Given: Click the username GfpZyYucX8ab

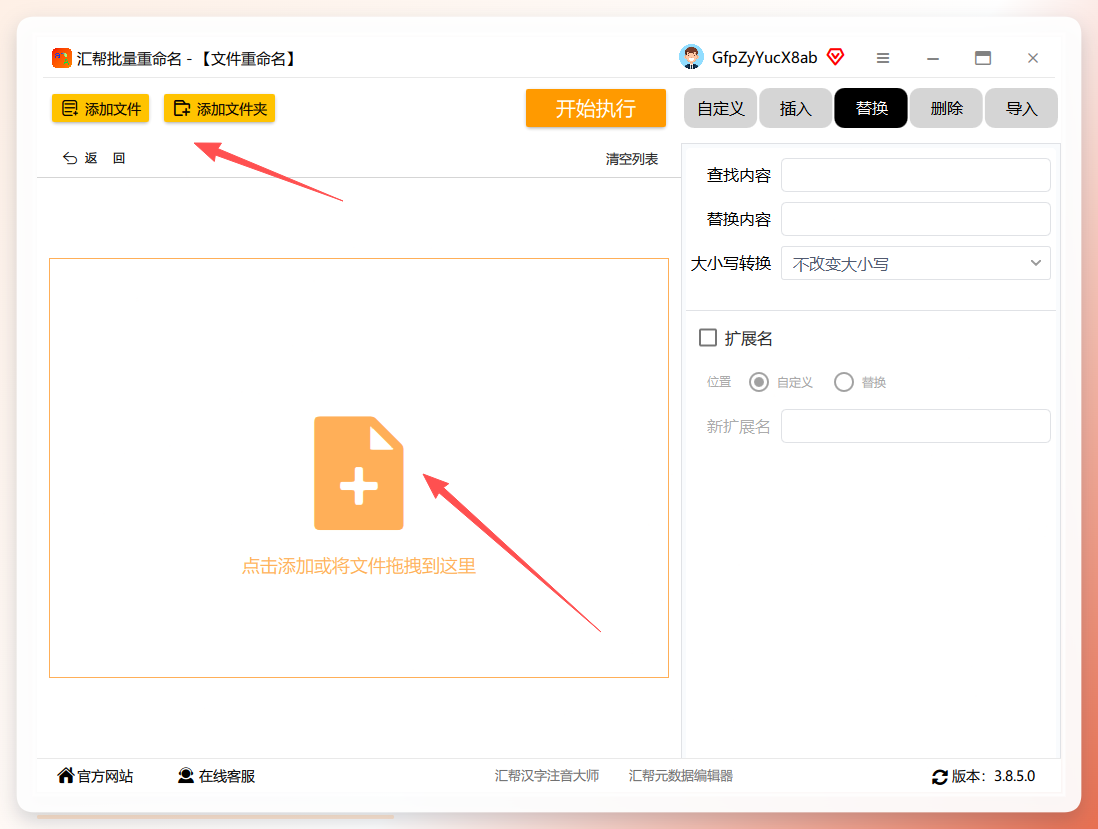Looking at the screenshot, I should tap(764, 57).
